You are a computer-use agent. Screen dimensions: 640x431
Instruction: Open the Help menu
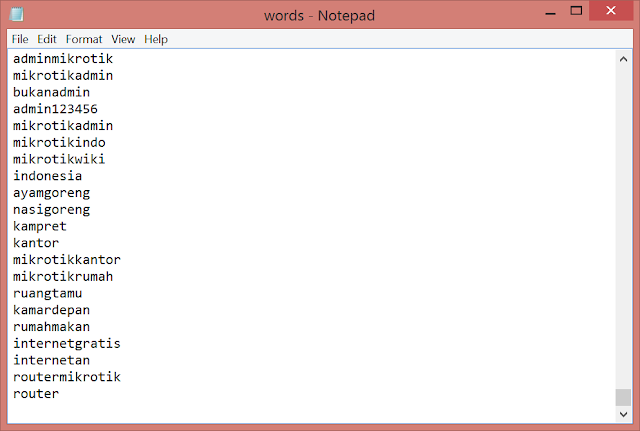click(x=156, y=39)
